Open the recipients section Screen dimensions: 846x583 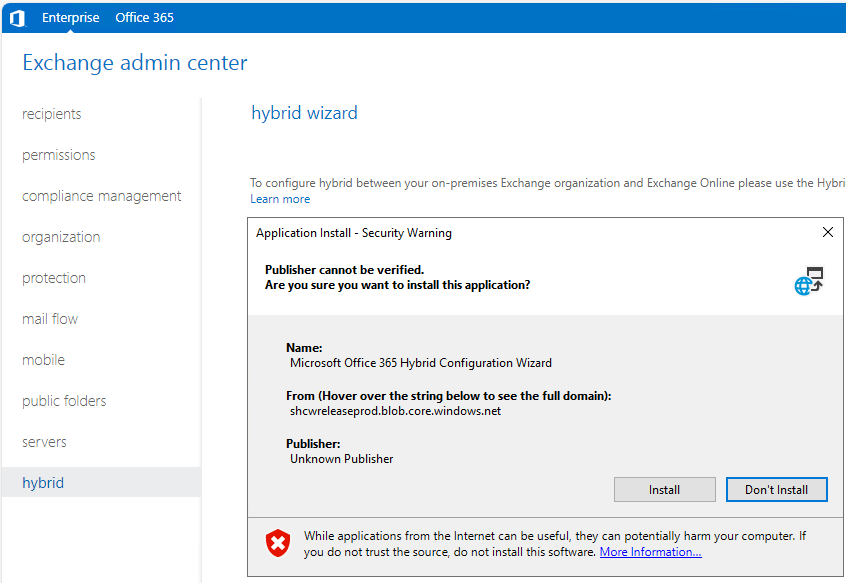(52, 114)
